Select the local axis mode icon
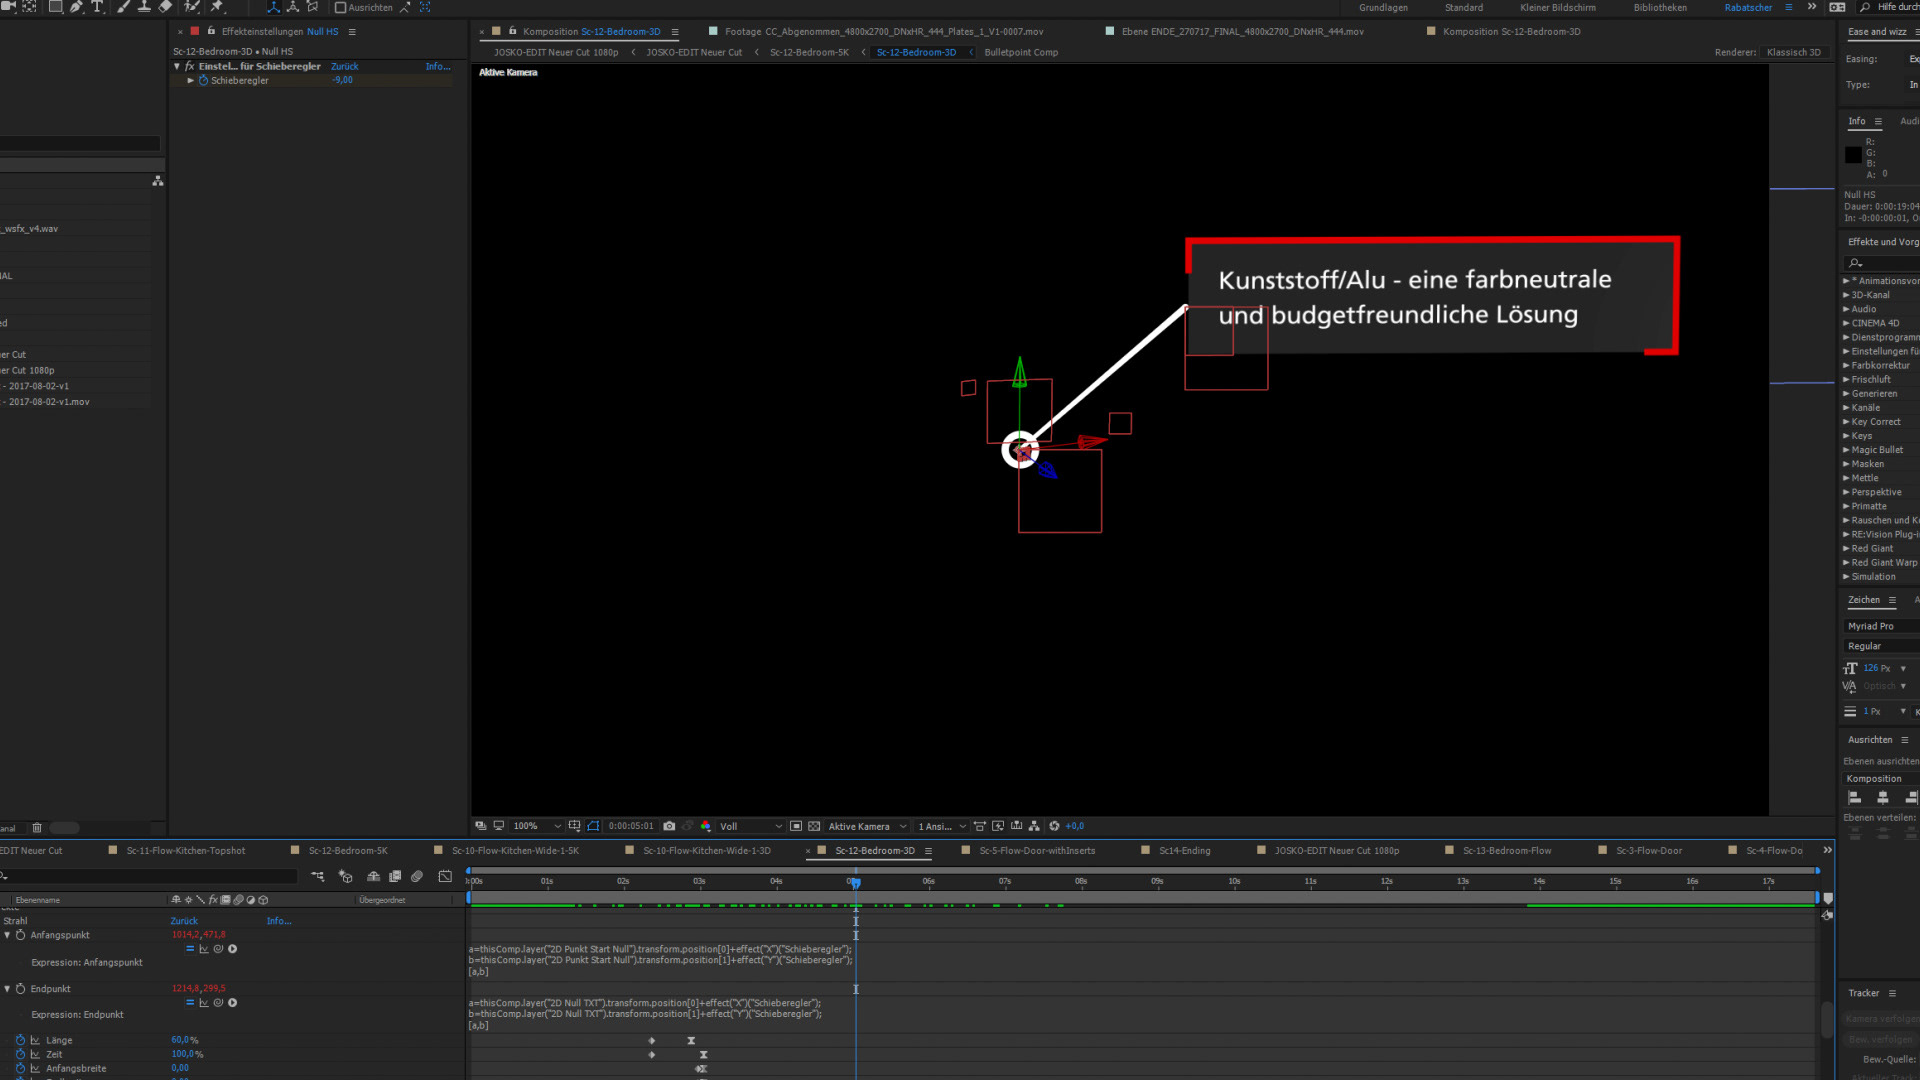The width and height of the screenshot is (1920, 1080). [x=273, y=7]
